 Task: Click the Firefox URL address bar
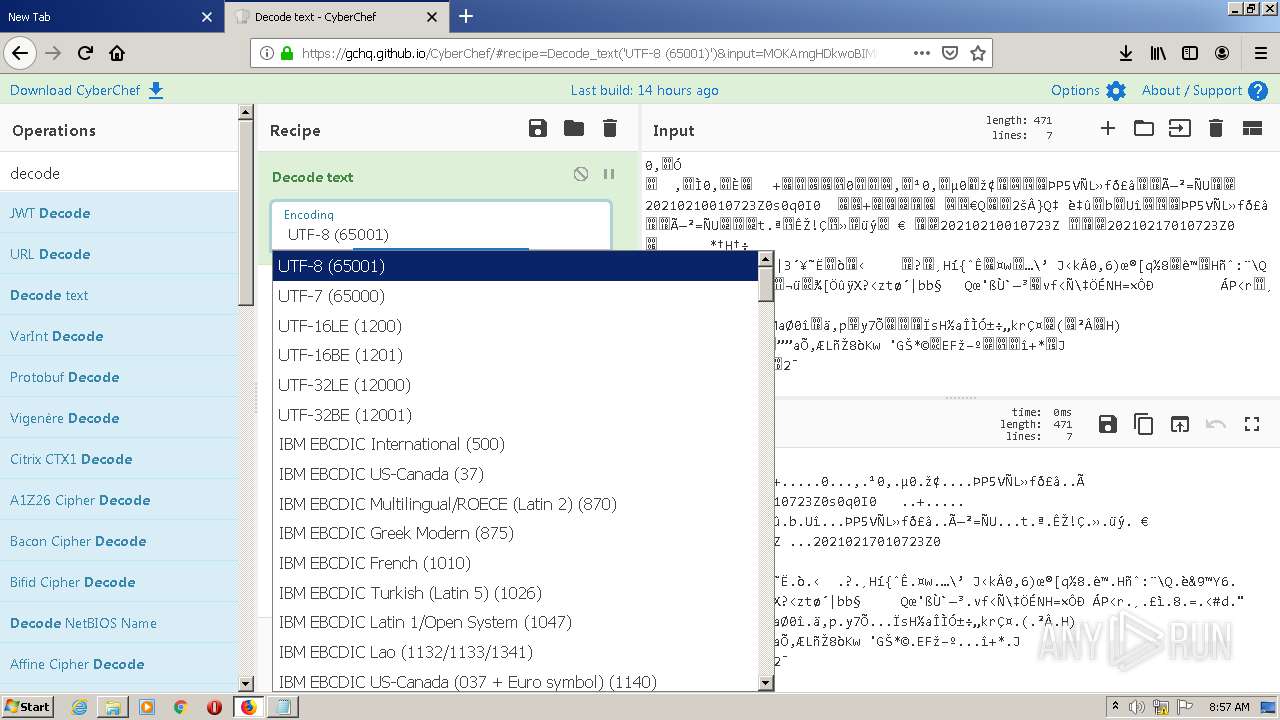(x=590, y=53)
